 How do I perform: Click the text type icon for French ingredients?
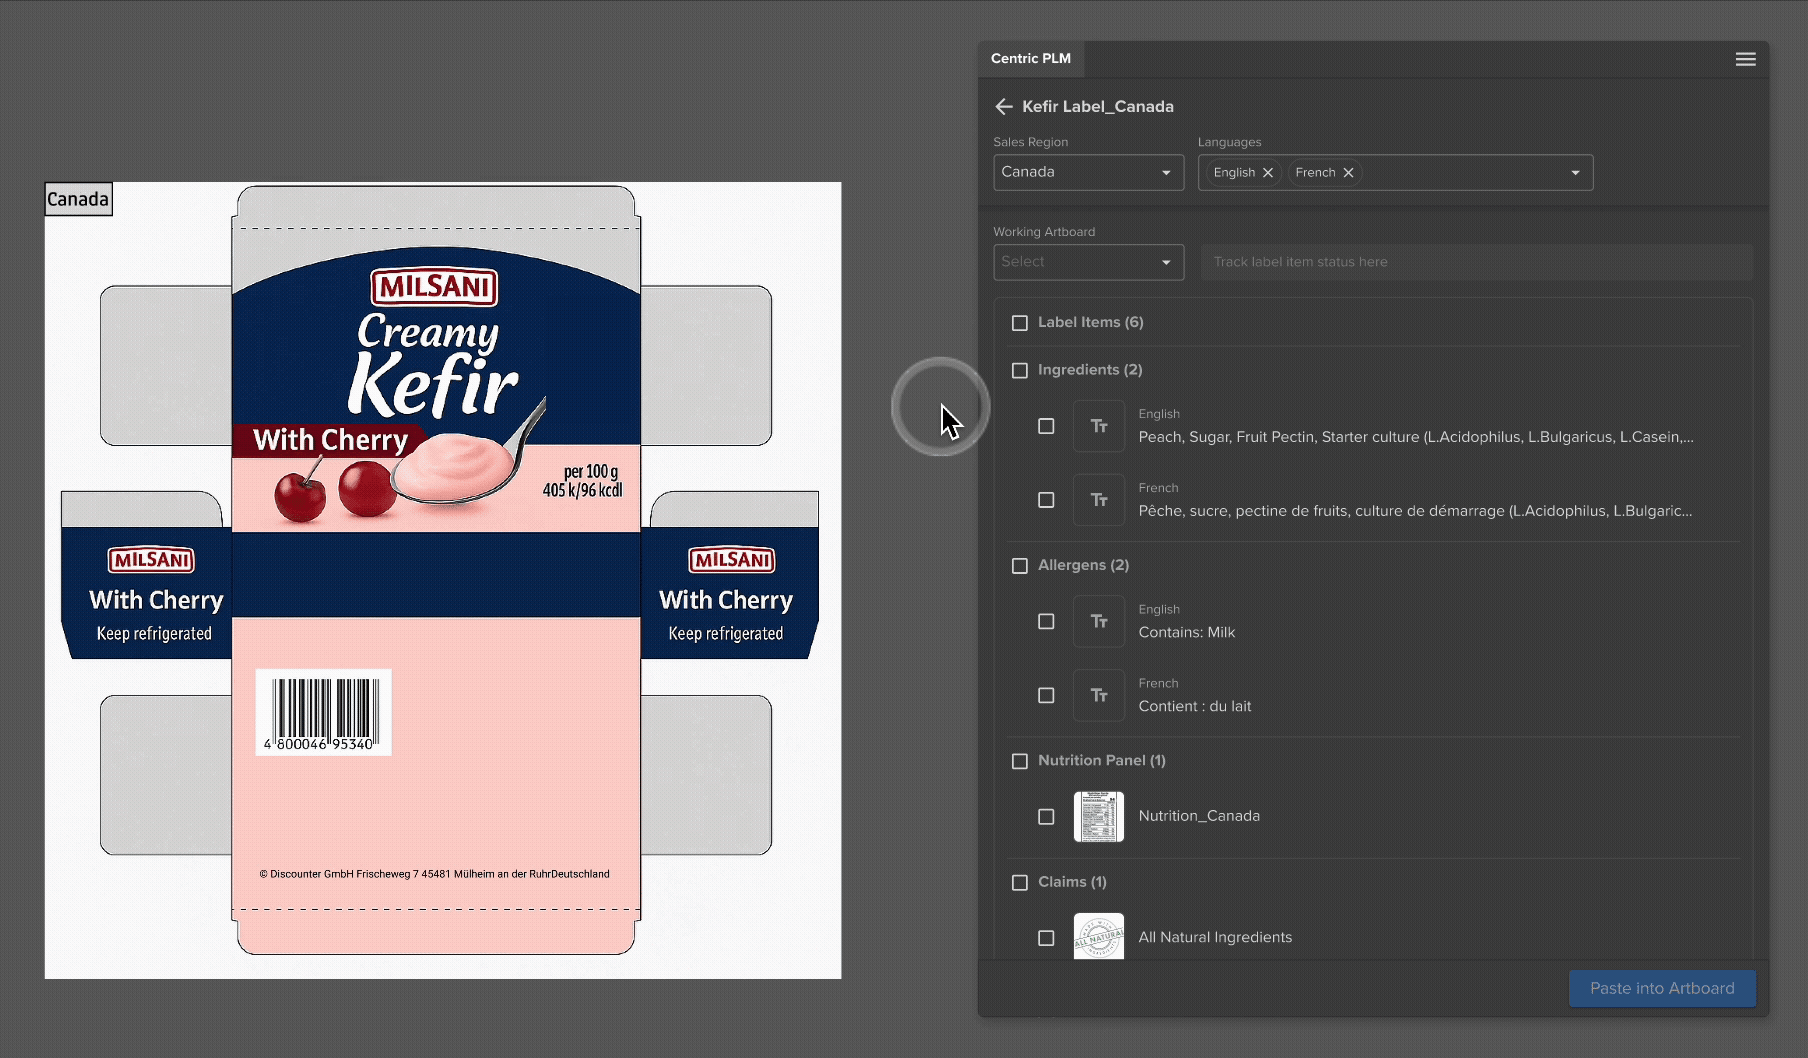[1099, 500]
